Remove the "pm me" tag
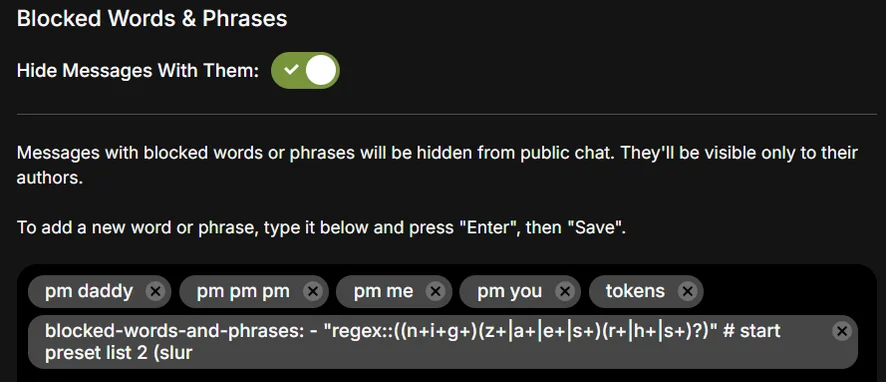Screen dimensions: 886x382 point(435,292)
